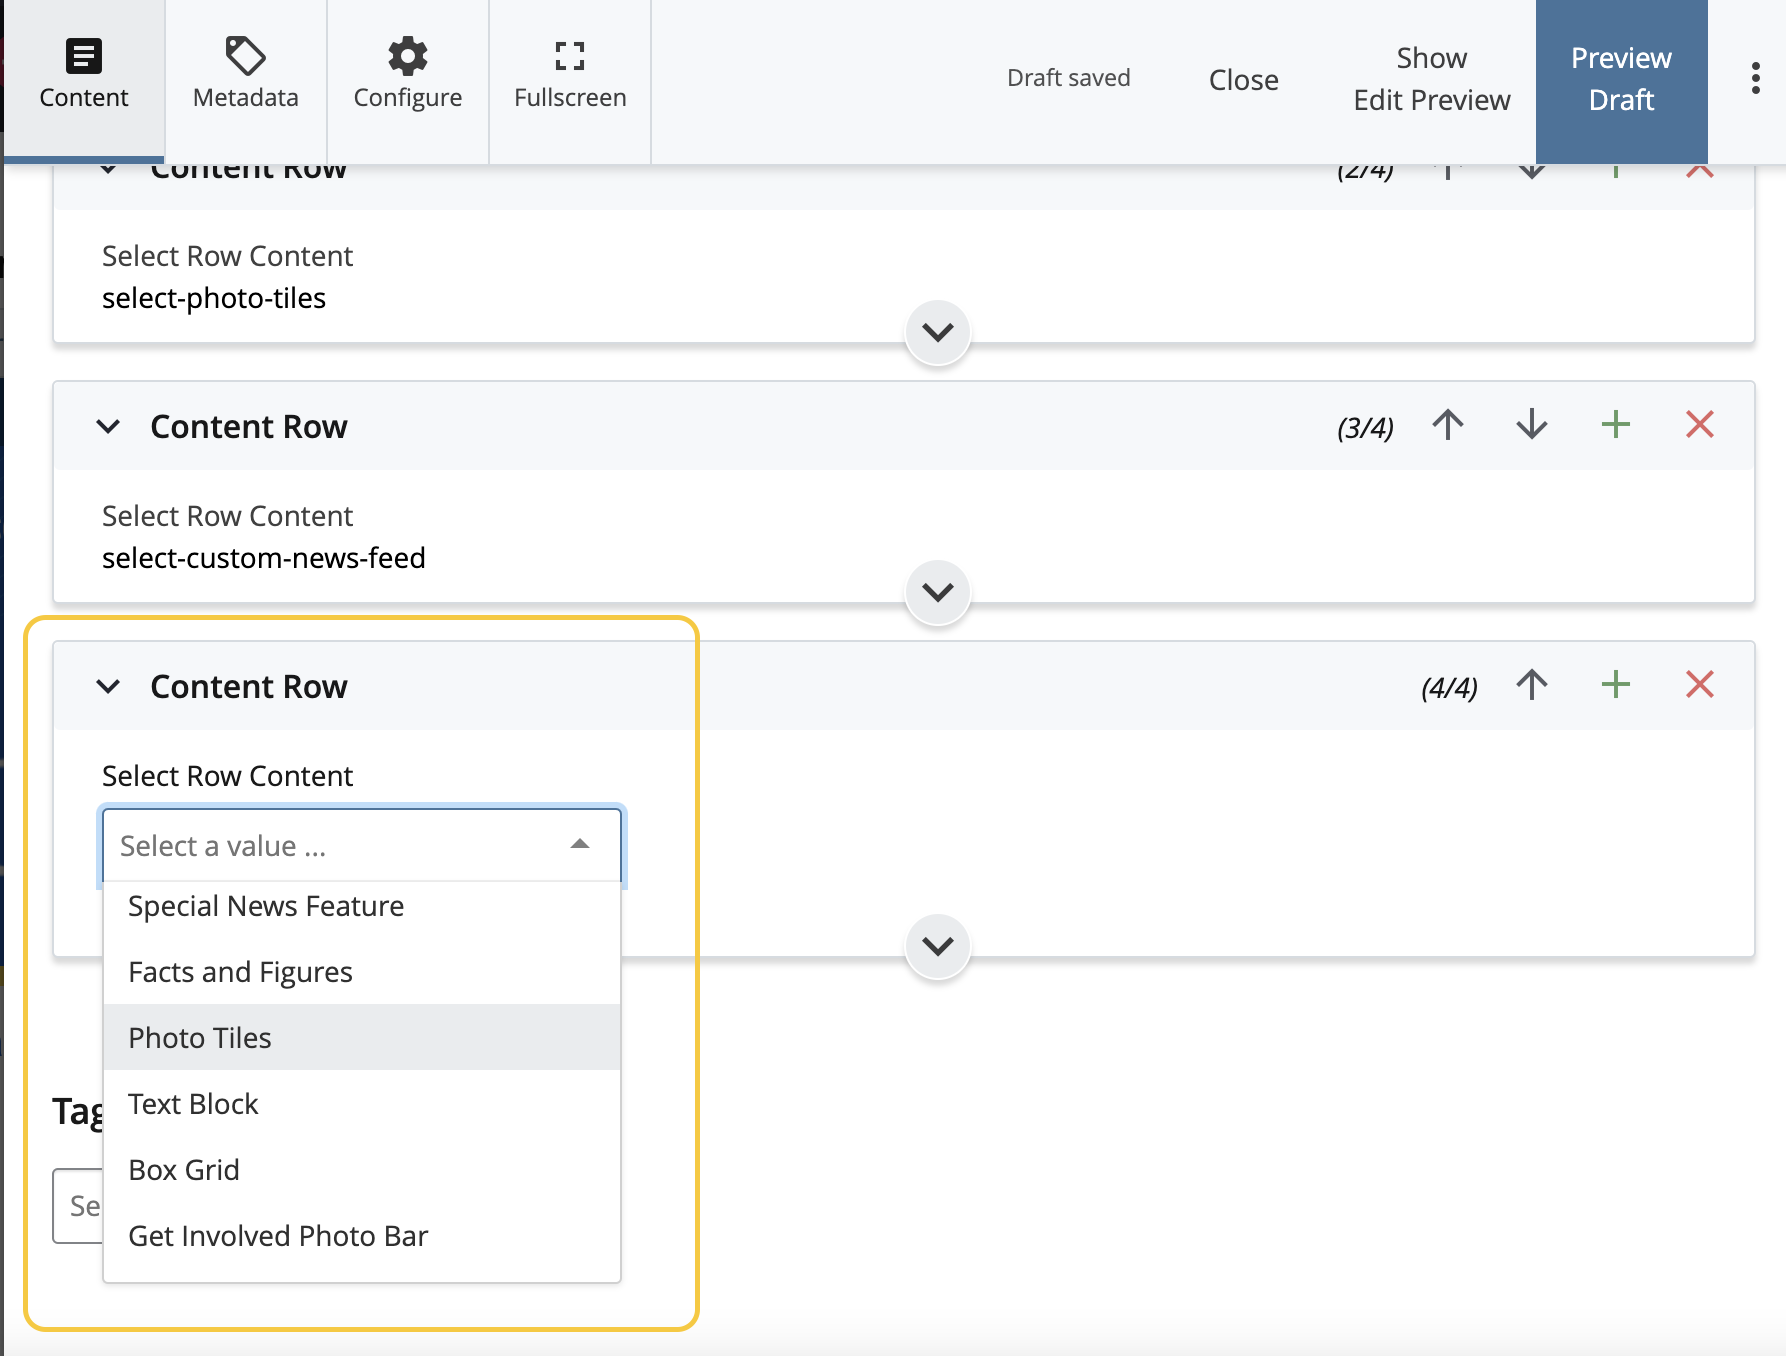1786x1356 pixels.
Task: Open the three-dot more options menu
Action: pyautogui.click(x=1755, y=78)
